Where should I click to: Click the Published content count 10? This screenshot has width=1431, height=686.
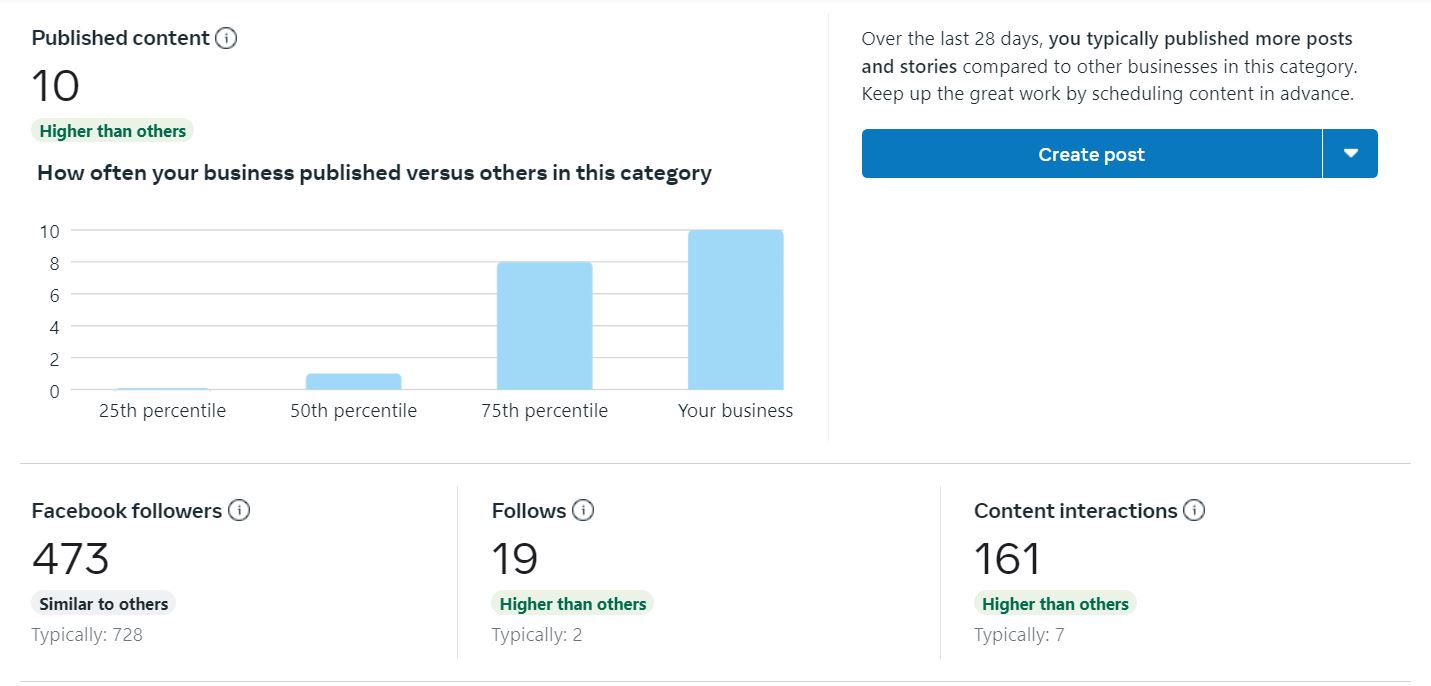click(56, 86)
